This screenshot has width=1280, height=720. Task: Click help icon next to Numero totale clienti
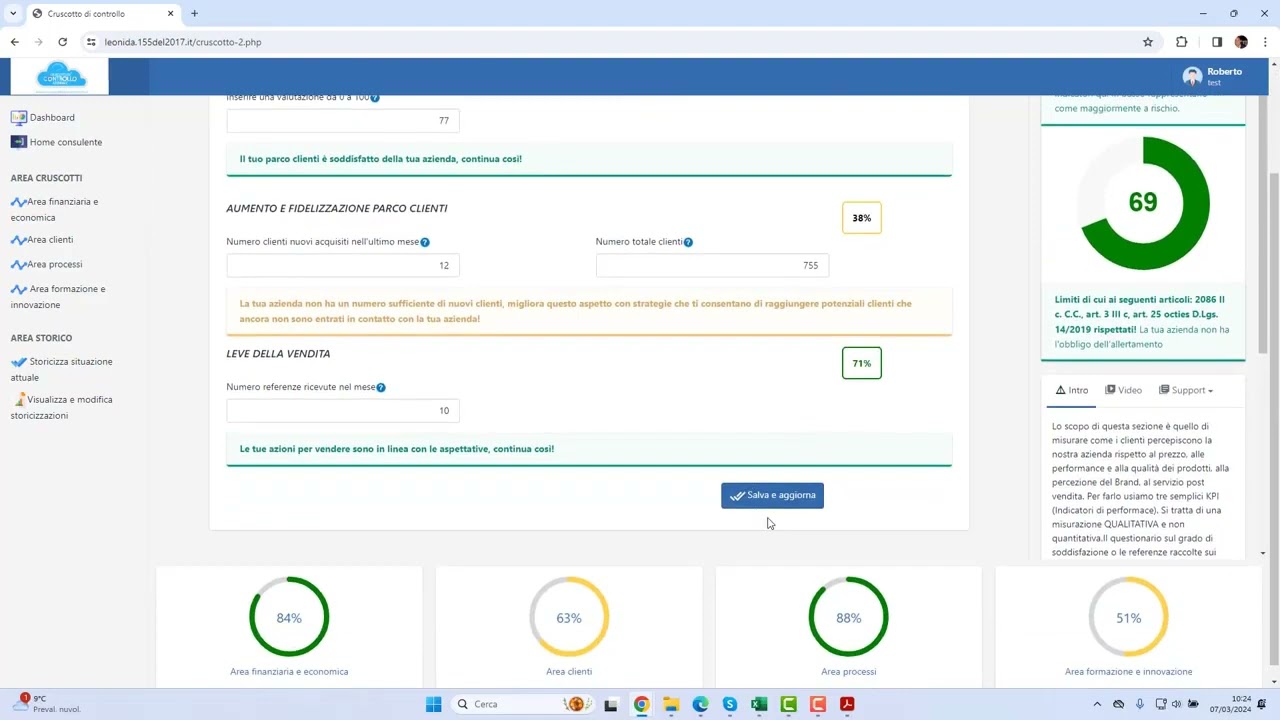tap(688, 242)
